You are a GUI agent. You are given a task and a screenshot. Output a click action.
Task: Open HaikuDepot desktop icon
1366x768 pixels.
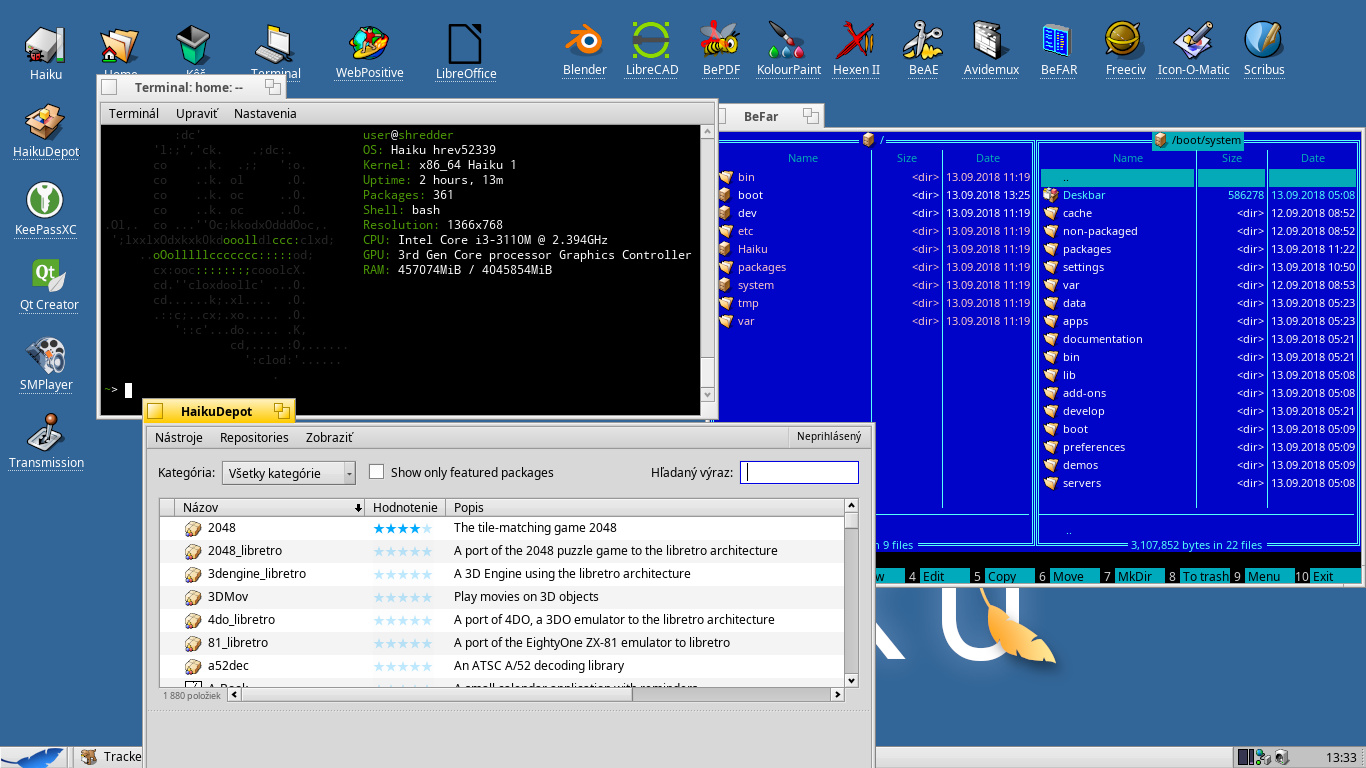tap(46, 122)
